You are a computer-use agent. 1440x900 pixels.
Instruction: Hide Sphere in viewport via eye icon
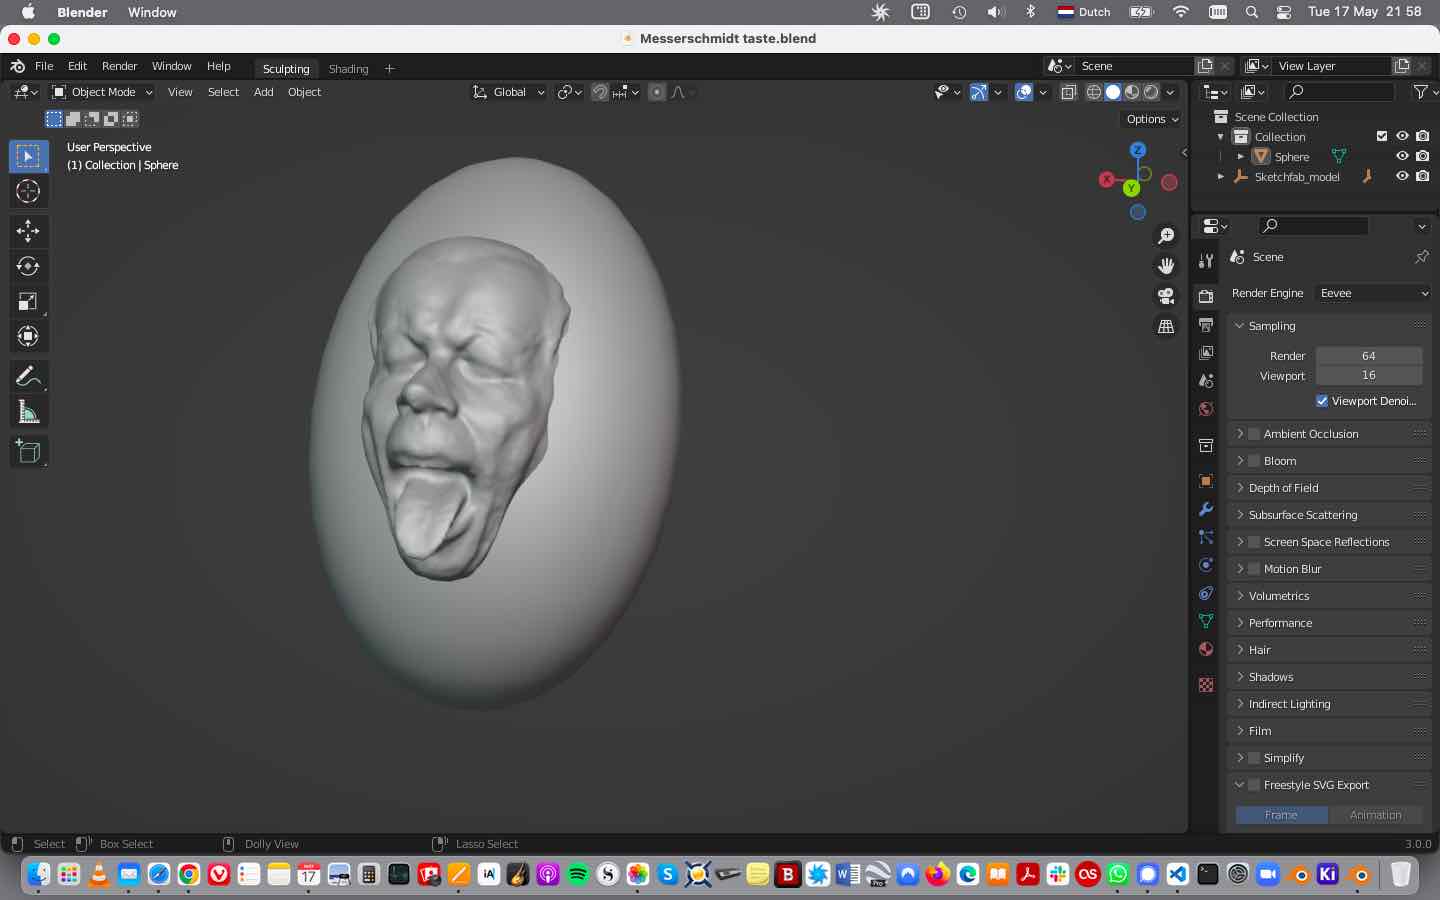pos(1402,156)
